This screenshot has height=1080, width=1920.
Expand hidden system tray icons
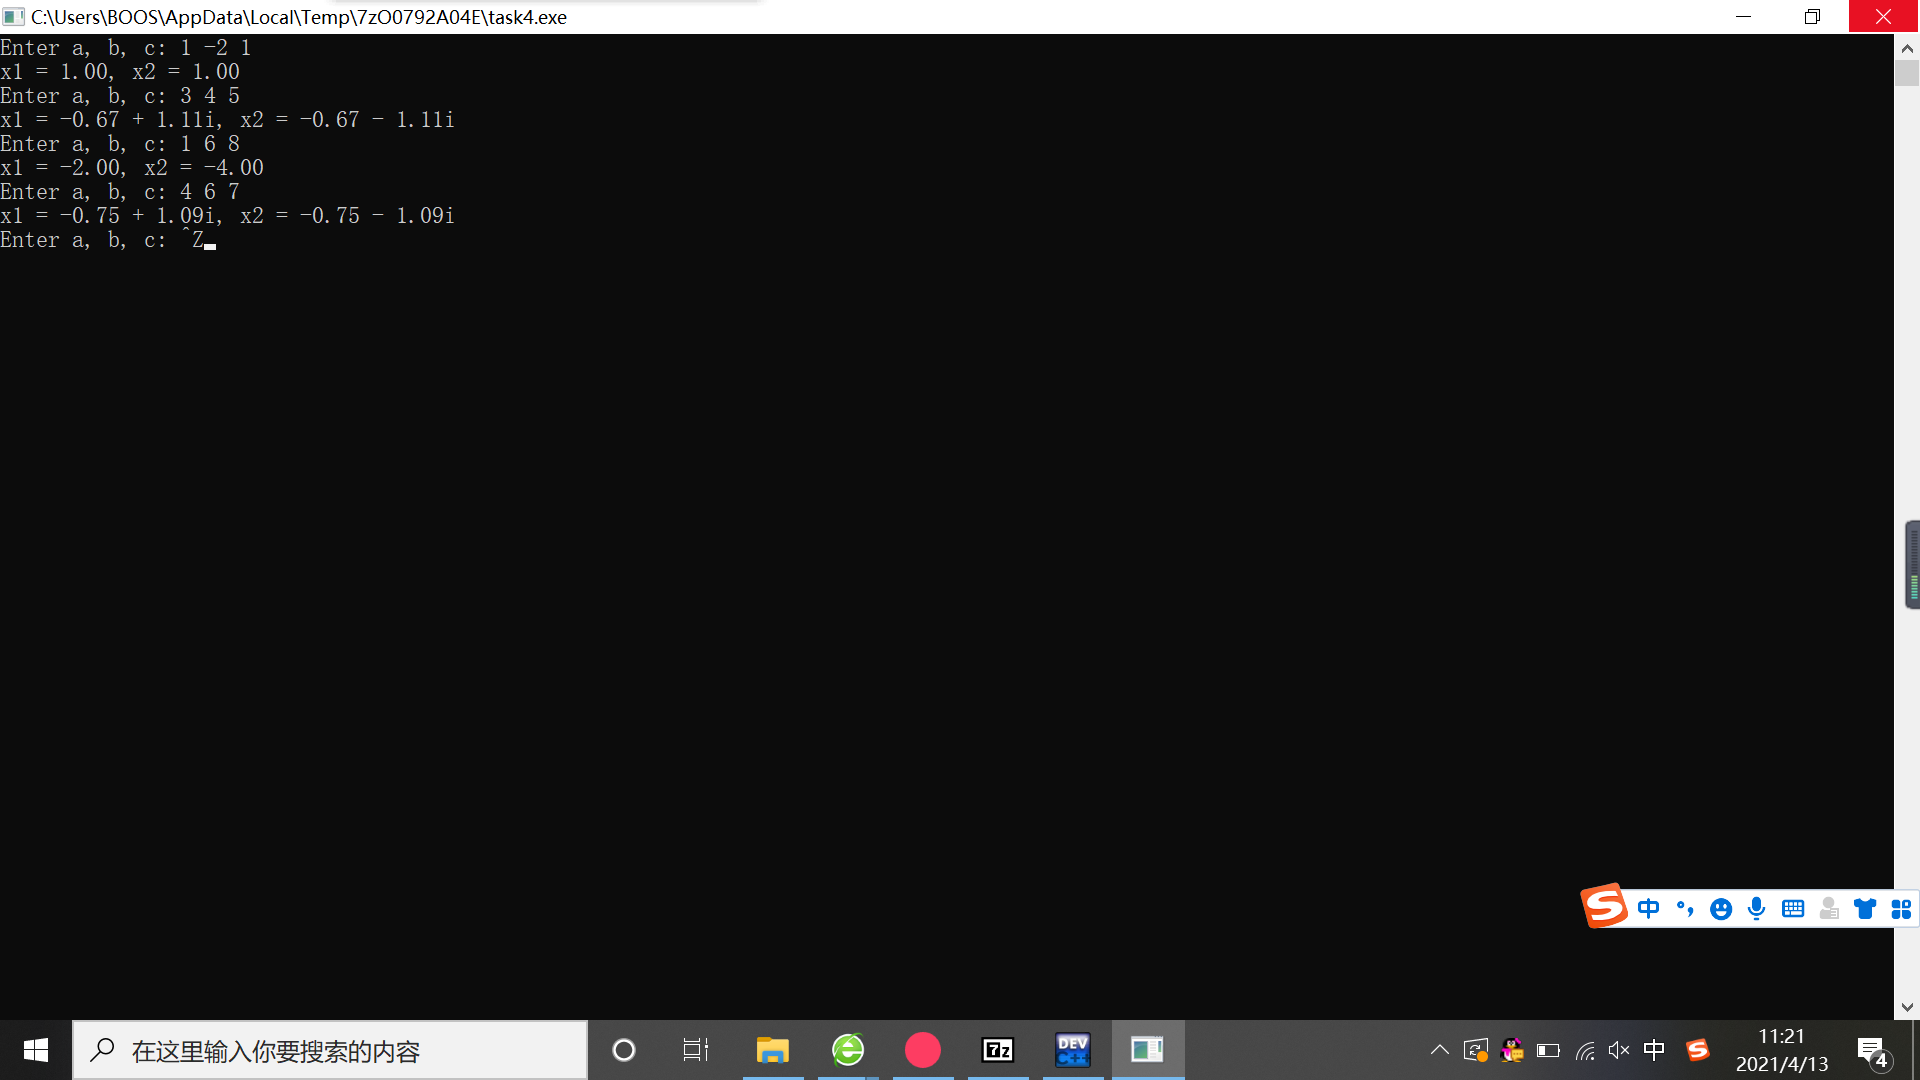[x=1439, y=1050]
